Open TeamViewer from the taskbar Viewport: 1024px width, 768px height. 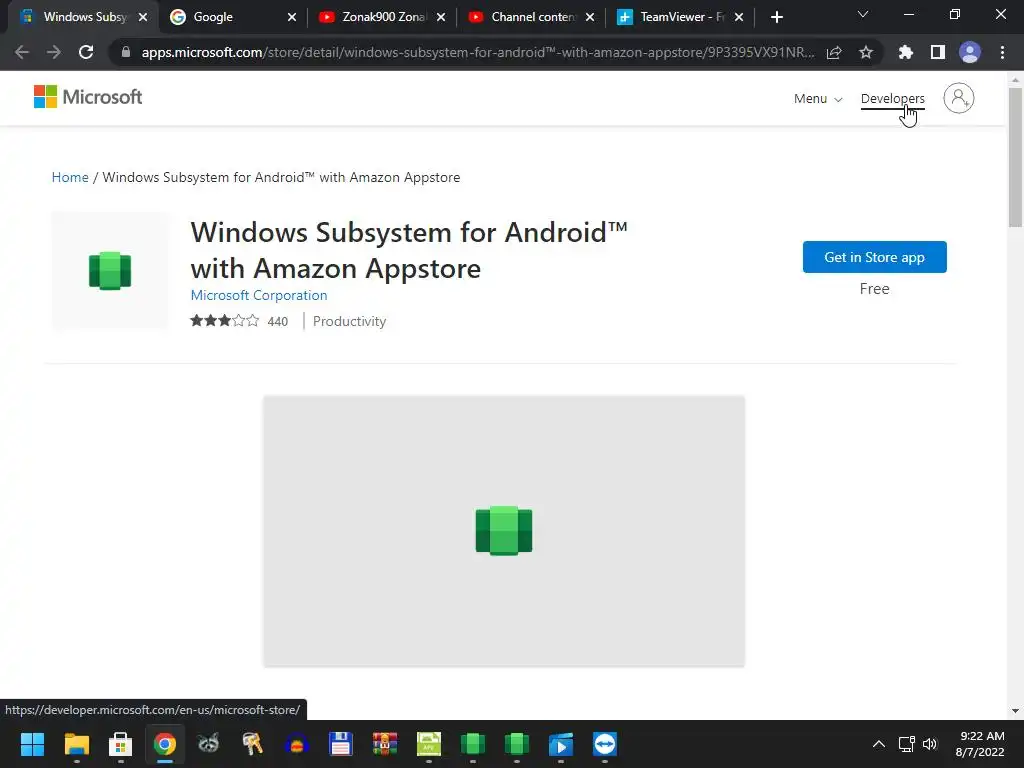tap(605, 744)
